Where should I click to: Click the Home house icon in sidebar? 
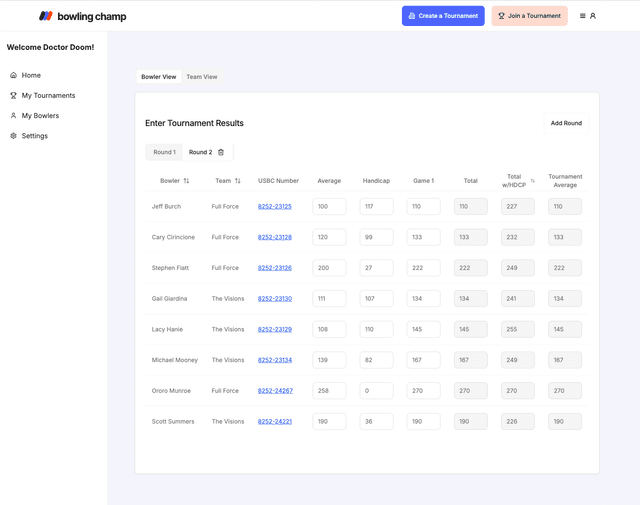(x=13, y=75)
